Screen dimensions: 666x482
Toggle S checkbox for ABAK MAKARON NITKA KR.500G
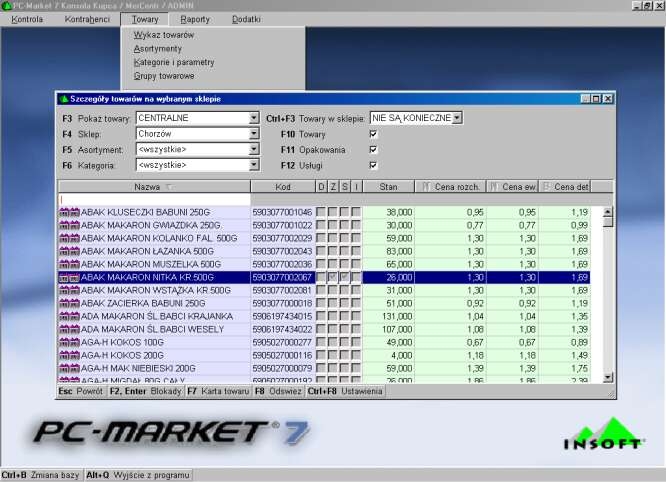click(344, 277)
